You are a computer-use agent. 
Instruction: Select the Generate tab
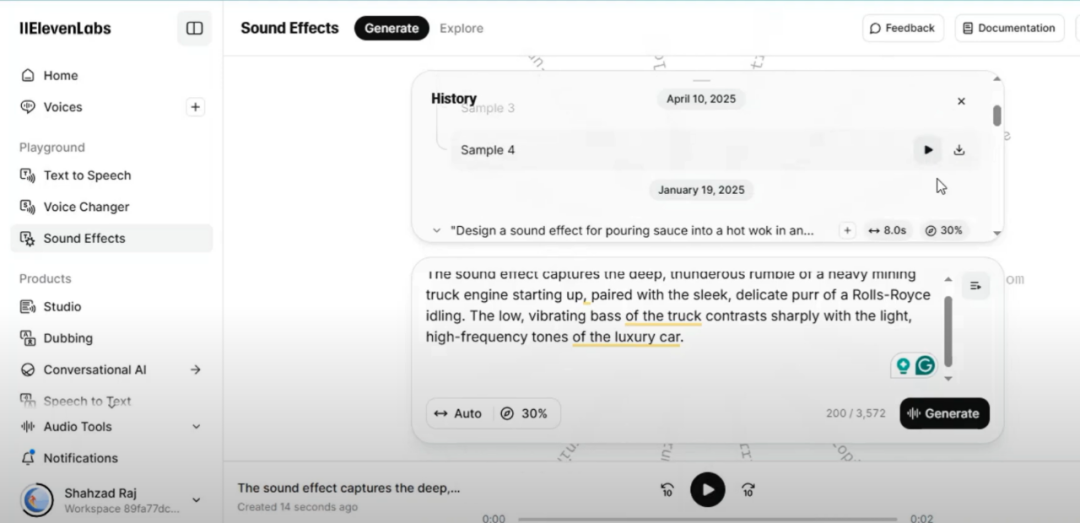[391, 28]
